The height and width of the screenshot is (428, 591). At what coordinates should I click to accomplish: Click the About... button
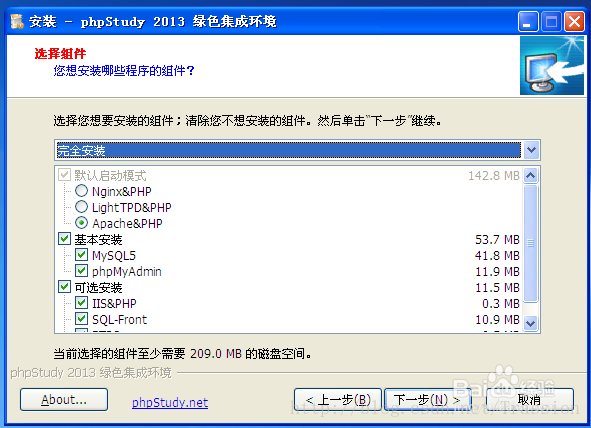click(64, 400)
